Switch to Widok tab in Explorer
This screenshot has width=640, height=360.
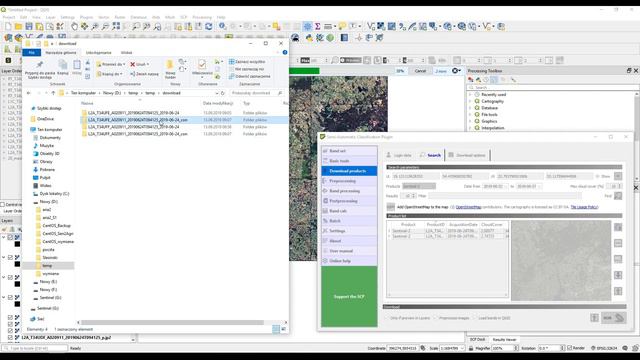127,53
